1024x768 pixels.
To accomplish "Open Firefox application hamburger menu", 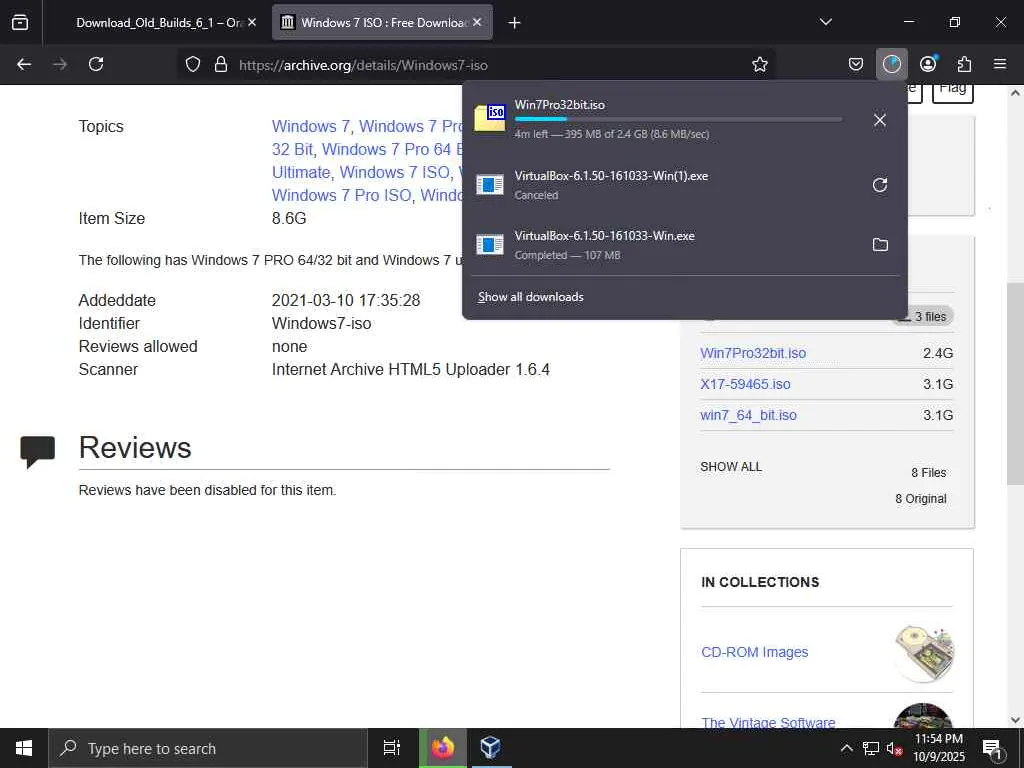I will (x=1000, y=64).
